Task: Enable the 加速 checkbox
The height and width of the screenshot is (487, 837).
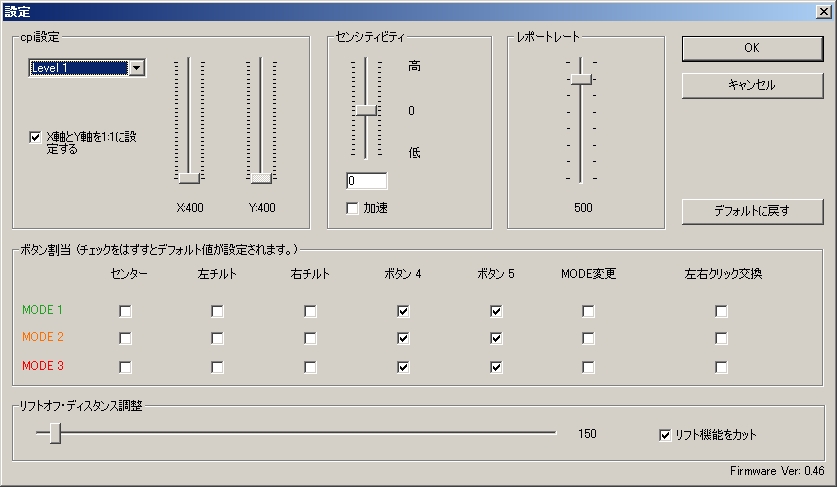Action: (x=352, y=208)
